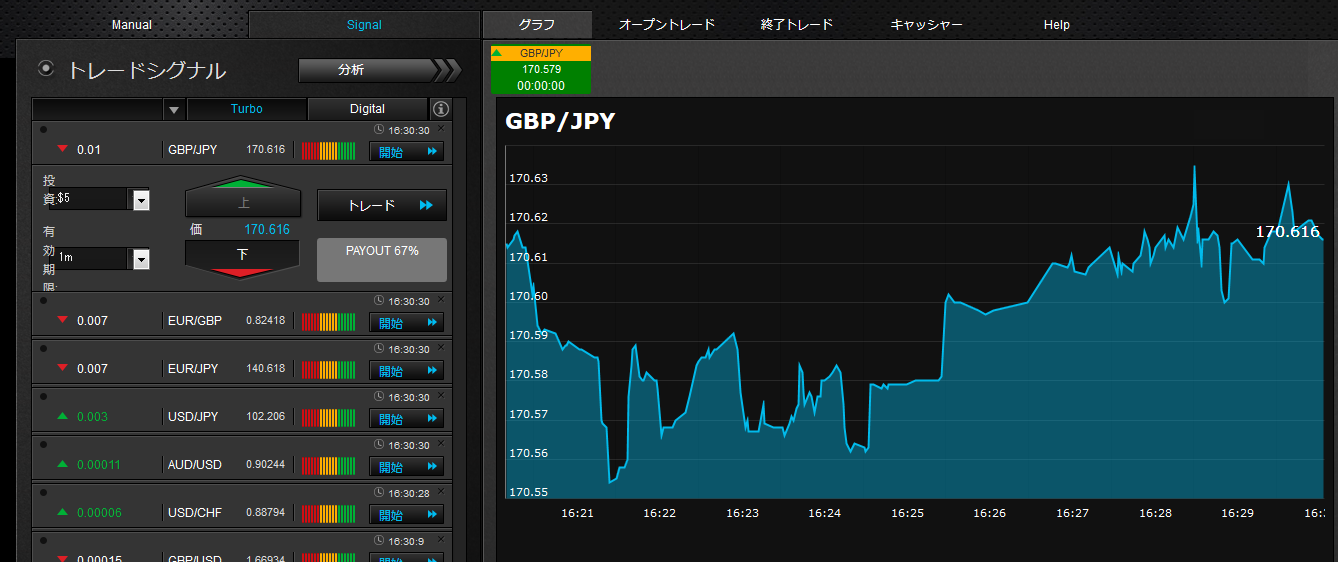Toggle the dot indicator on GBP/JPY row
This screenshot has width=1338, height=562.
point(43,129)
